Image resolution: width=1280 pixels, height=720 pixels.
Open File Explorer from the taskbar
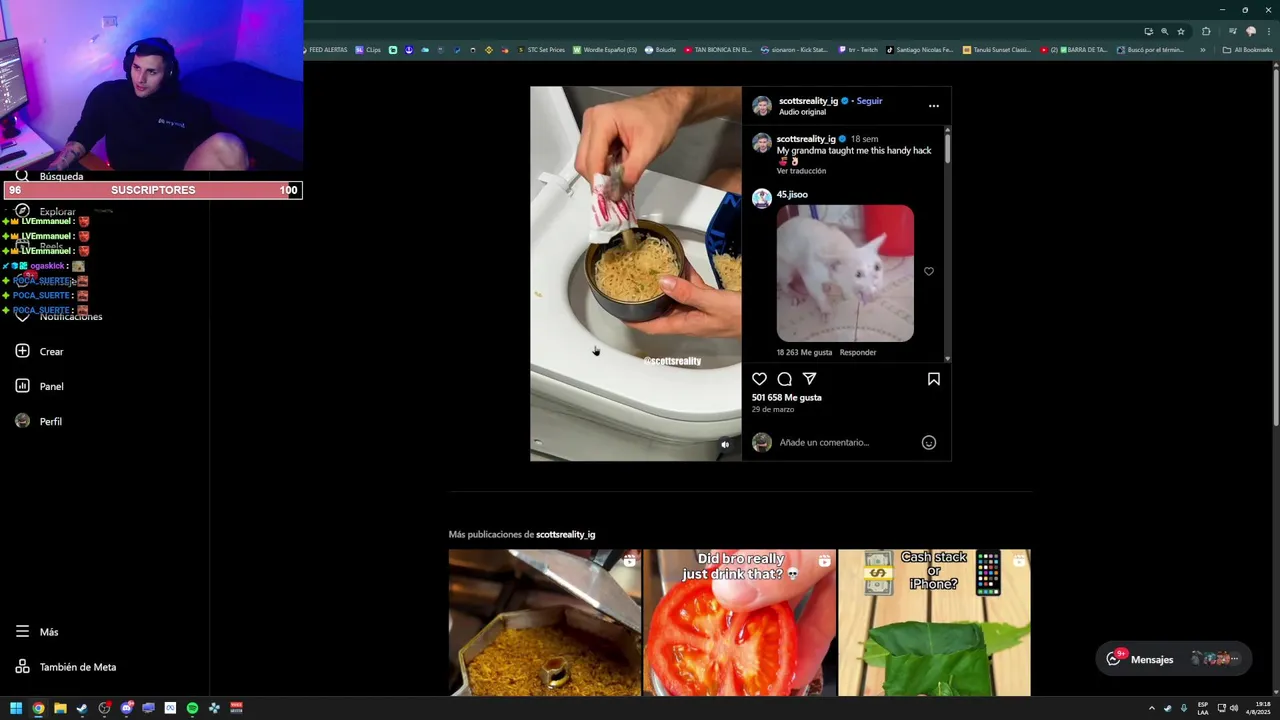[x=60, y=708]
